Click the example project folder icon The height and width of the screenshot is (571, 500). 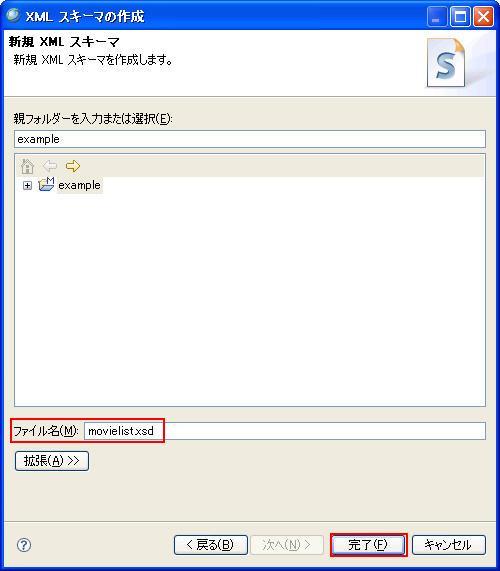click(46, 185)
